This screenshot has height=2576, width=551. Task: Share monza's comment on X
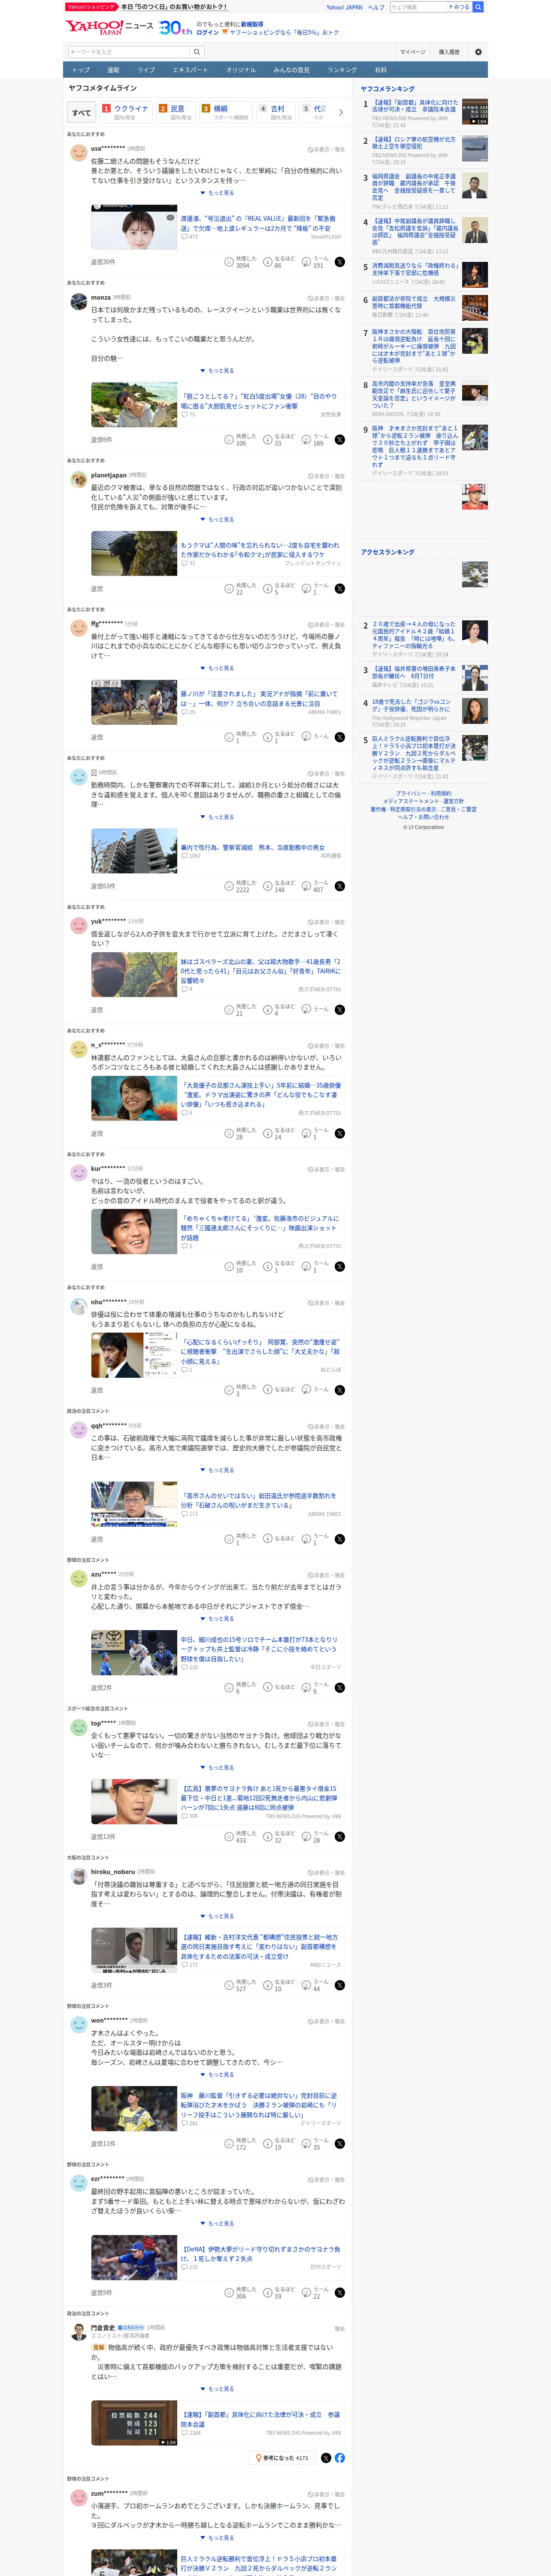340,440
